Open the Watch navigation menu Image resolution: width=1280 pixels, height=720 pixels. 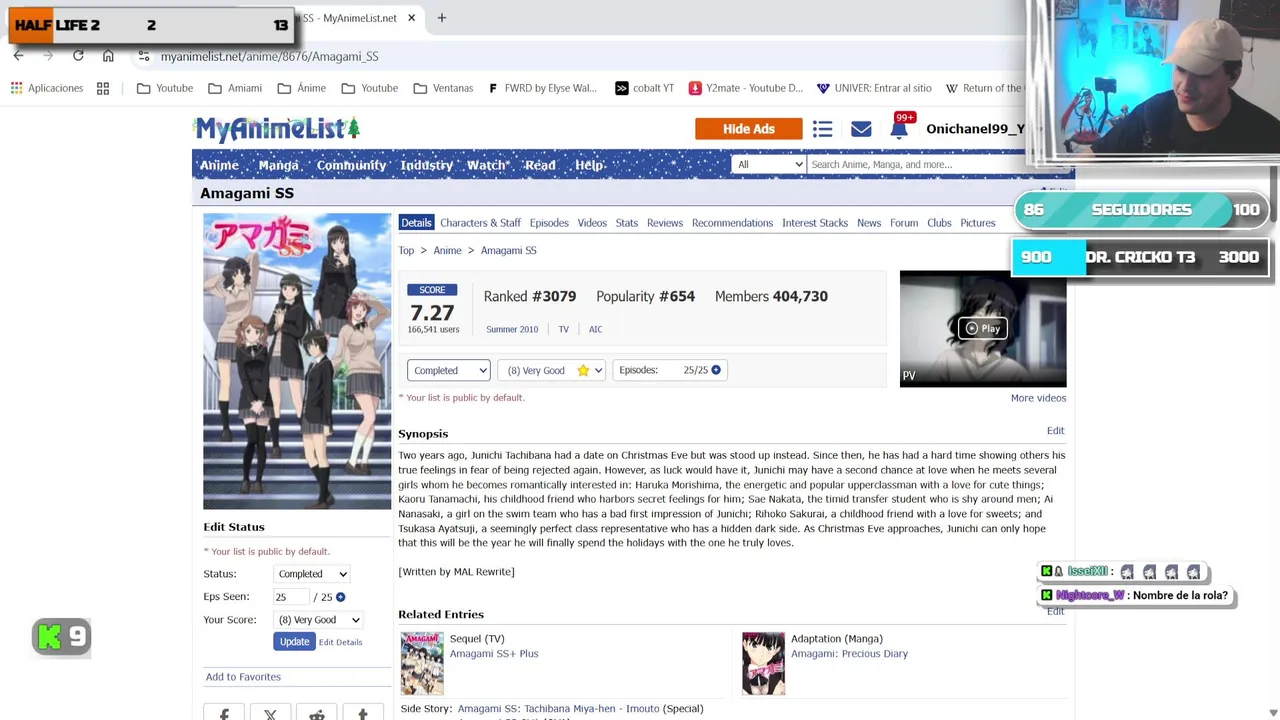(x=486, y=165)
